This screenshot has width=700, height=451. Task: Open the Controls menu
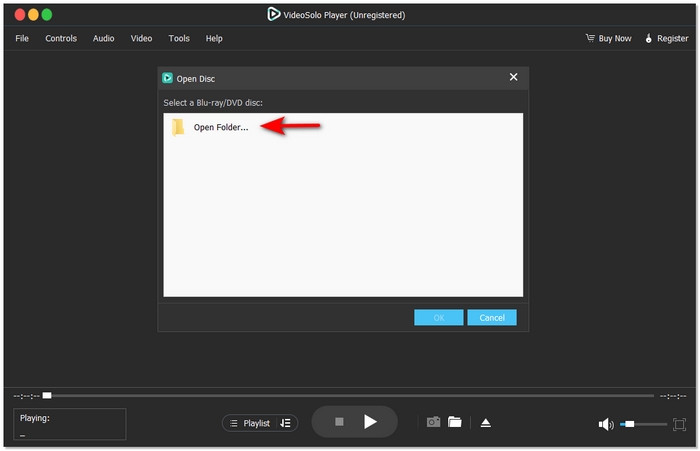61,38
